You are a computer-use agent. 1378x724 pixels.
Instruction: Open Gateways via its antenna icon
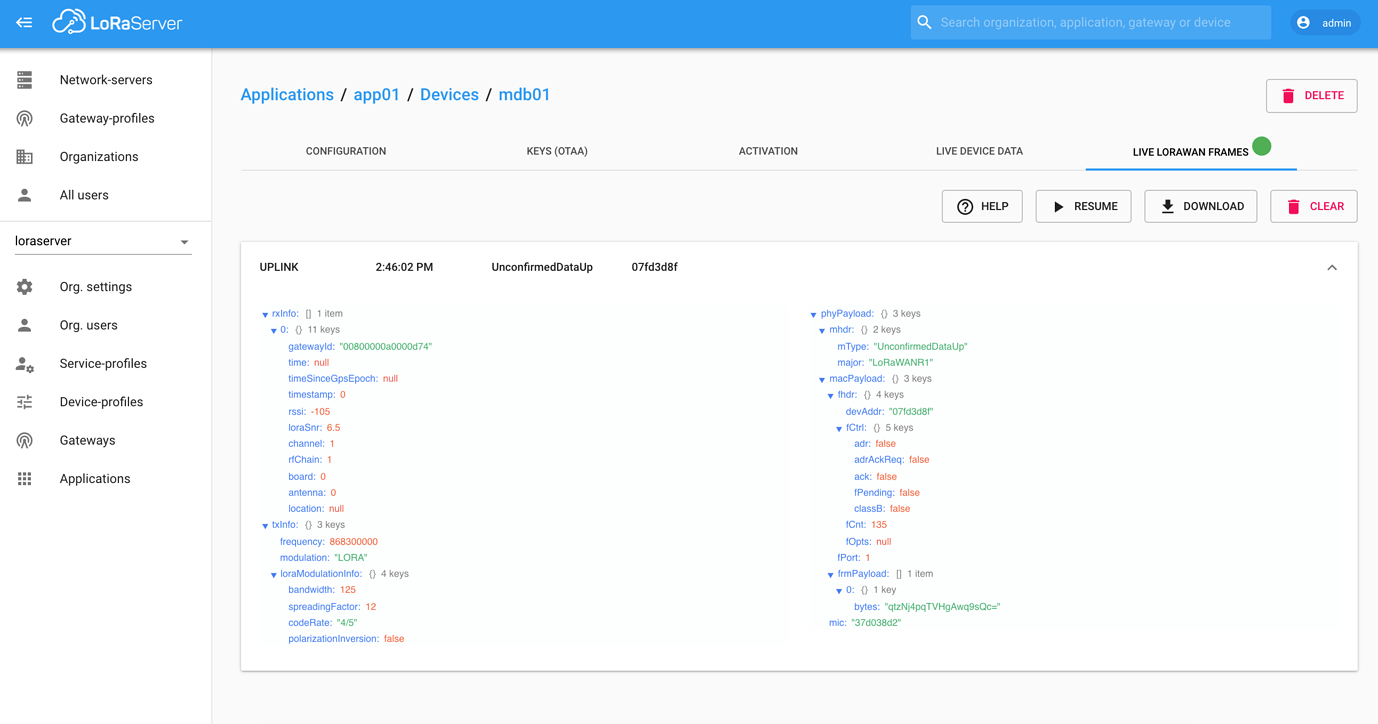pos(24,440)
